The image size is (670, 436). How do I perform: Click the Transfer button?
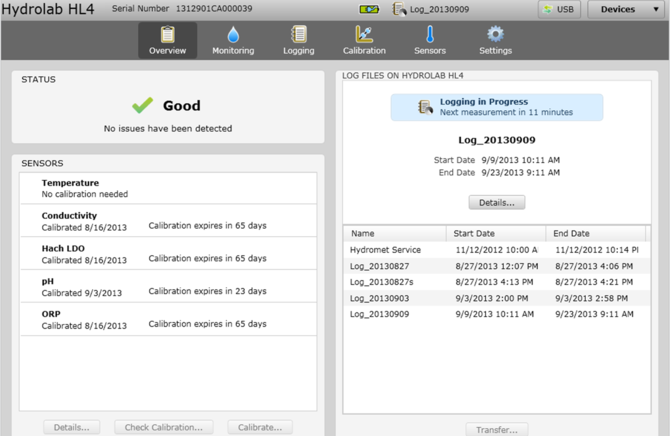(x=497, y=429)
